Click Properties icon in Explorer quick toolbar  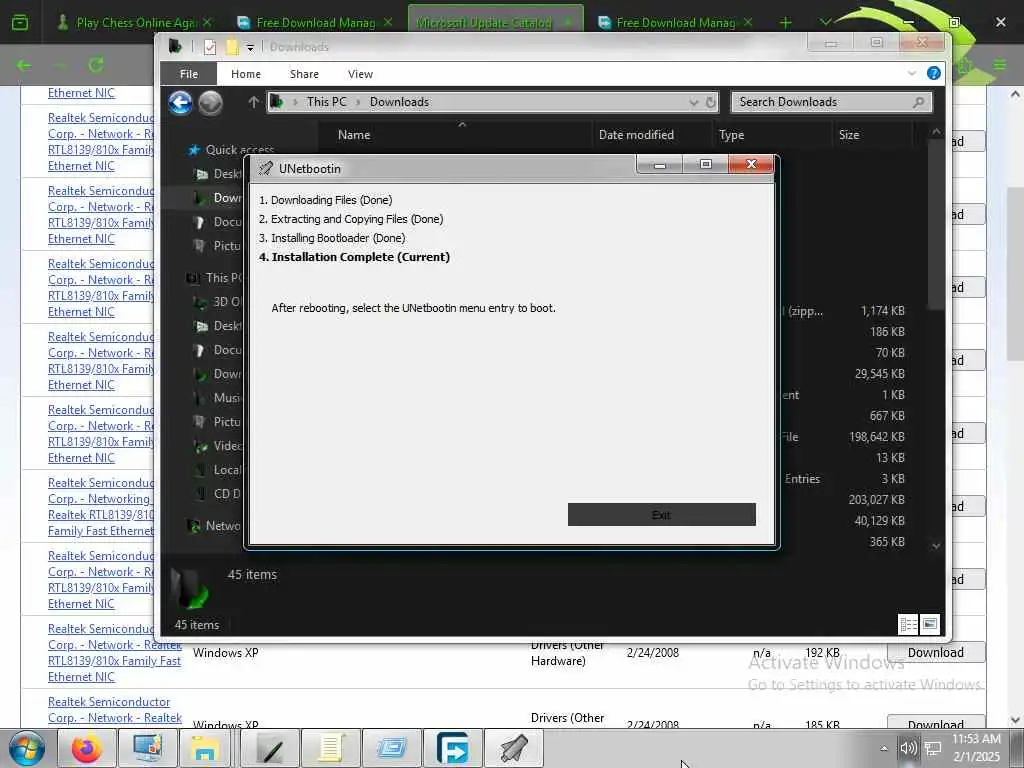(x=210, y=47)
